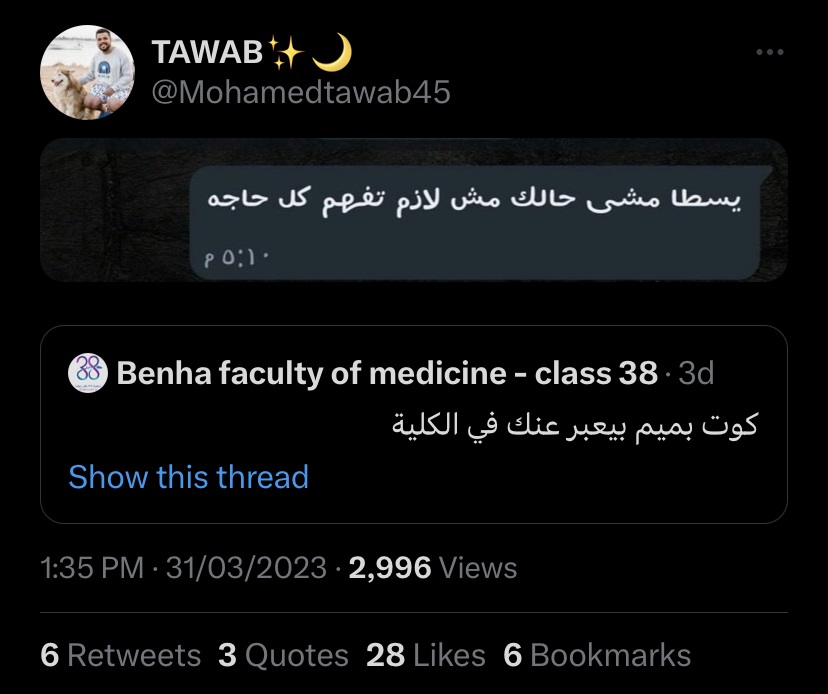This screenshot has height=694, width=828.
Task: View the 3 Quotes list
Action: (x=283, y=655)
